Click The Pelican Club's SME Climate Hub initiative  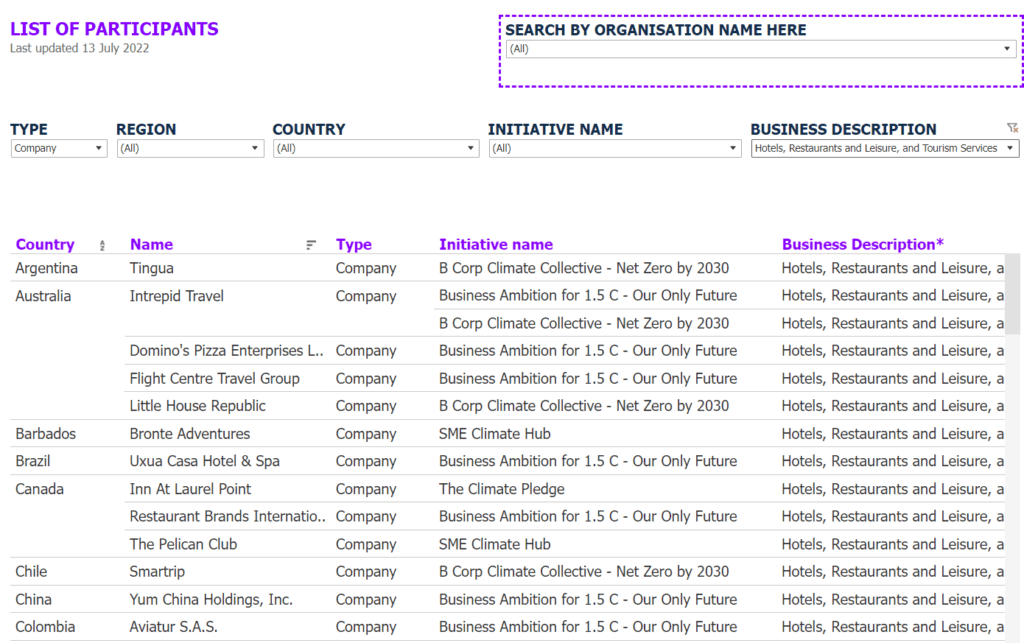494,544
